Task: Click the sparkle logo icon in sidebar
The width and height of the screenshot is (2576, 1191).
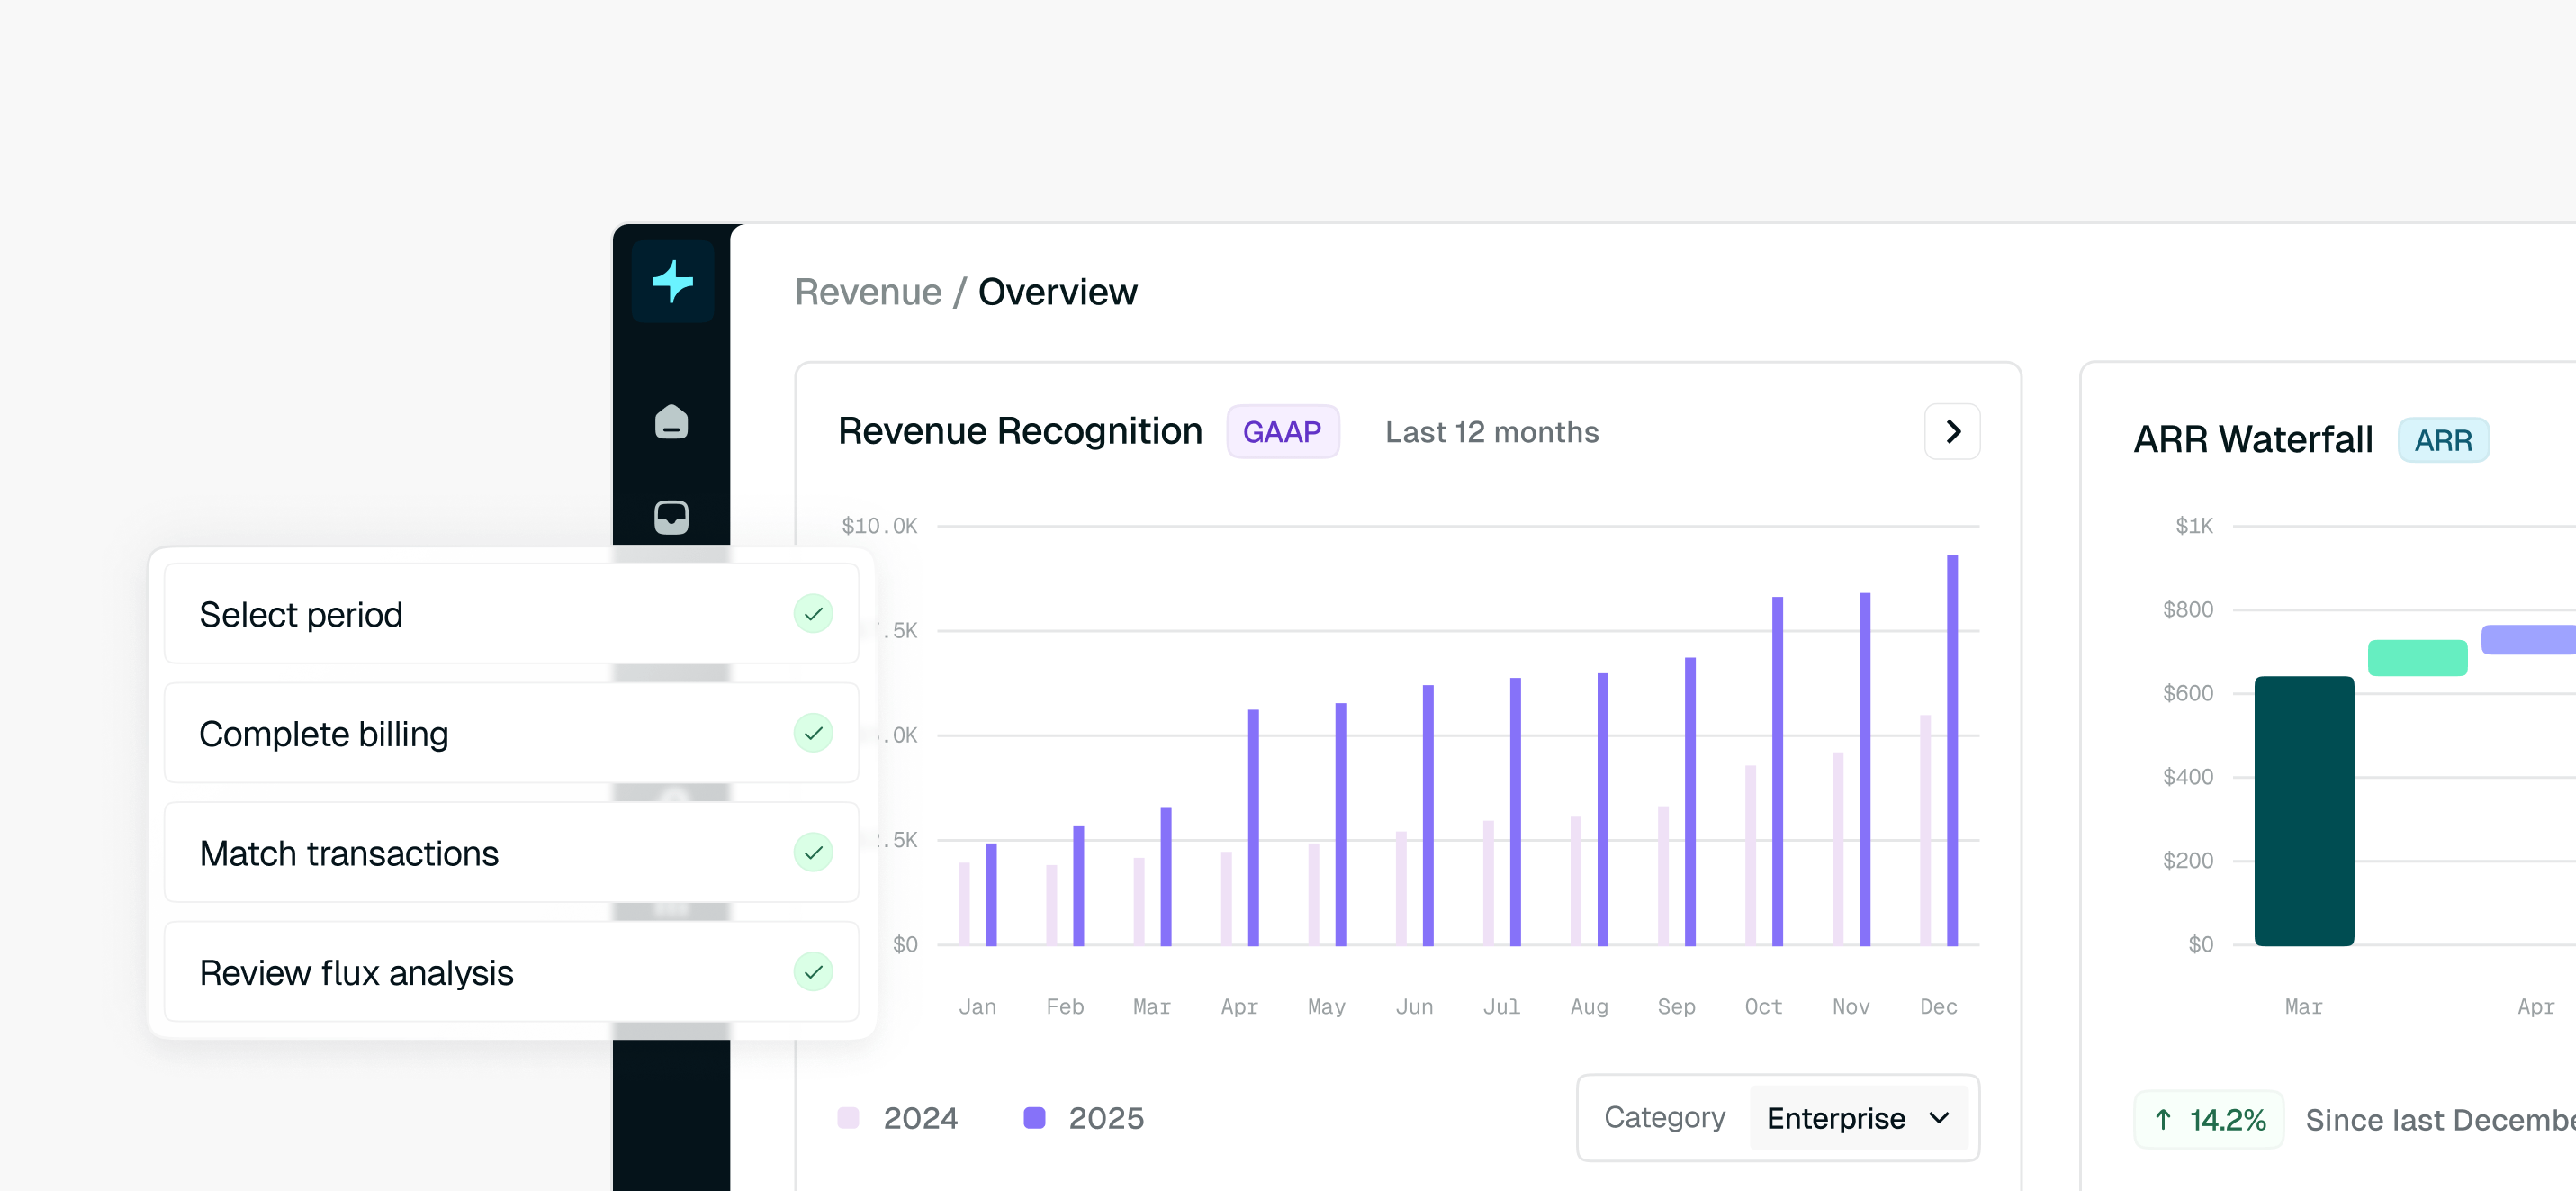Action: [672, 281]
